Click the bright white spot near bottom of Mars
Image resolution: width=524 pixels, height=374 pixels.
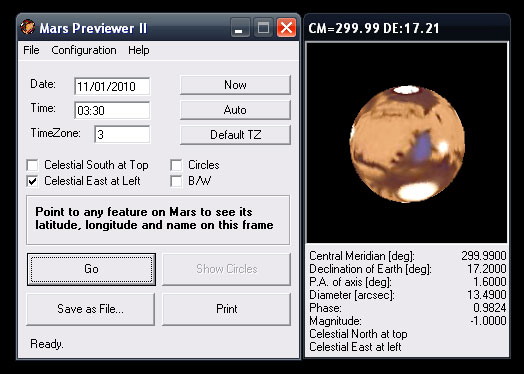pyautogui.click(x=417, y=192)
